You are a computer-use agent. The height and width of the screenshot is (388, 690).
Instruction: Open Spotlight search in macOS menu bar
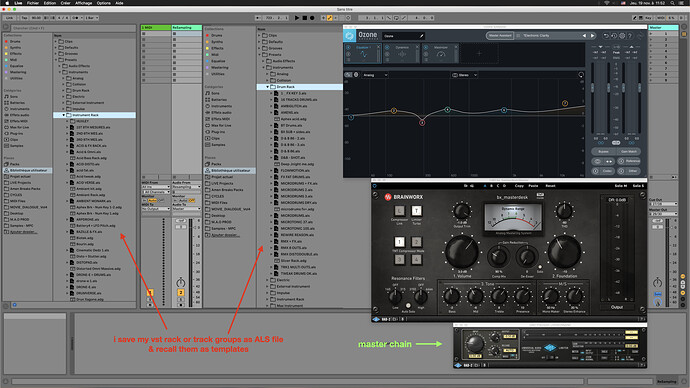673,3
